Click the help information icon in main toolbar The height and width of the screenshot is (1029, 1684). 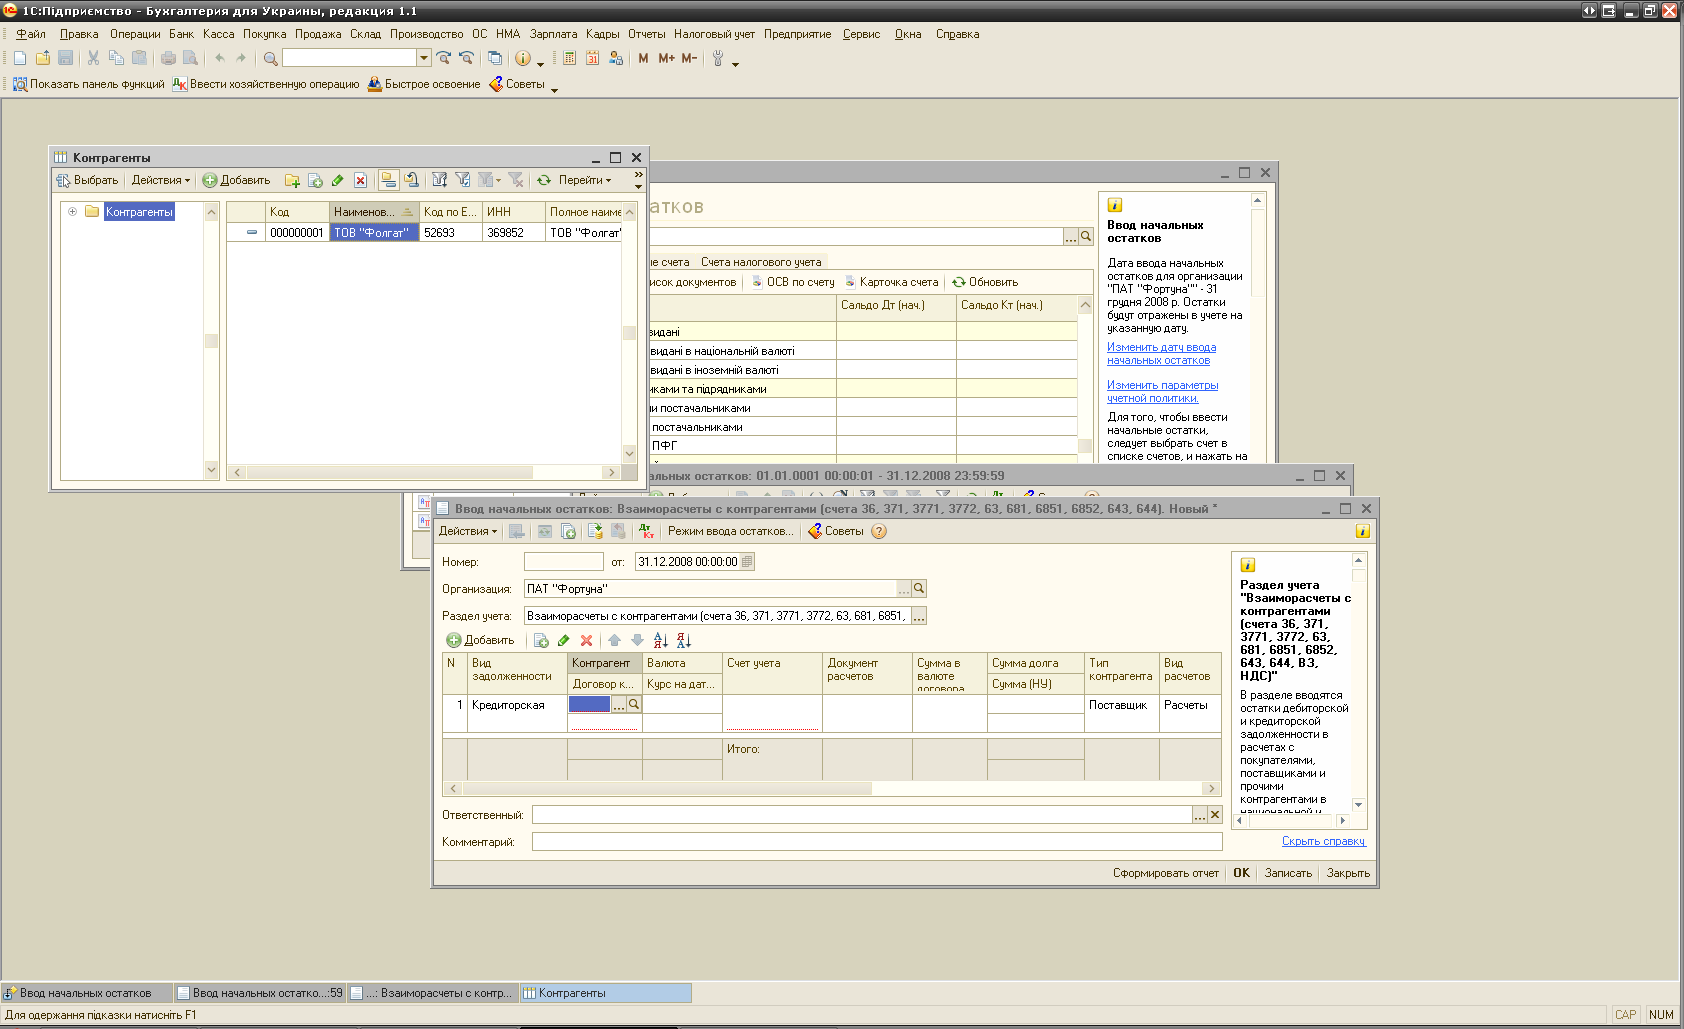point(522,58)
